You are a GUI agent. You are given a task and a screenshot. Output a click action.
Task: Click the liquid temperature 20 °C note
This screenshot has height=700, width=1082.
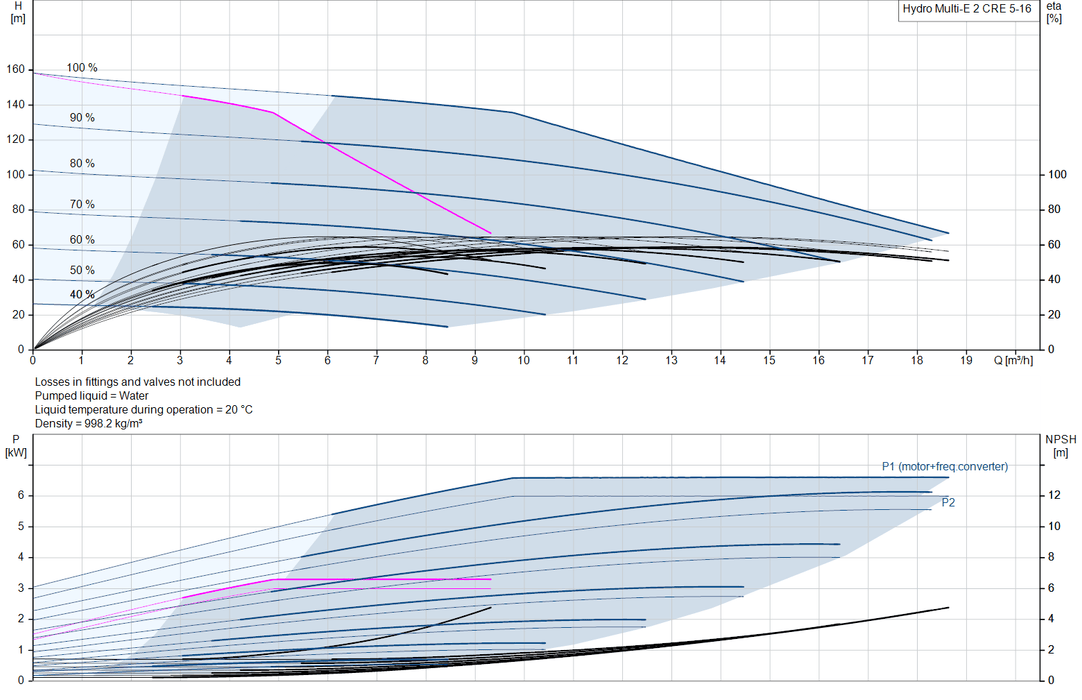point(144,409)
